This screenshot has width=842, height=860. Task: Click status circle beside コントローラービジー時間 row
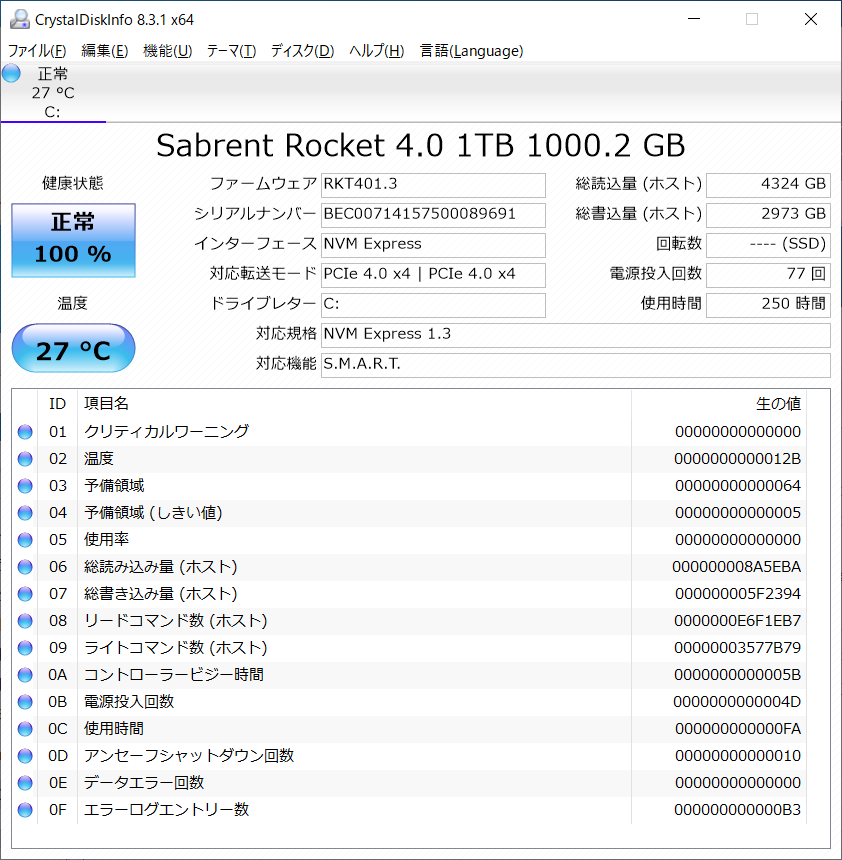click(x=25, y=675)
